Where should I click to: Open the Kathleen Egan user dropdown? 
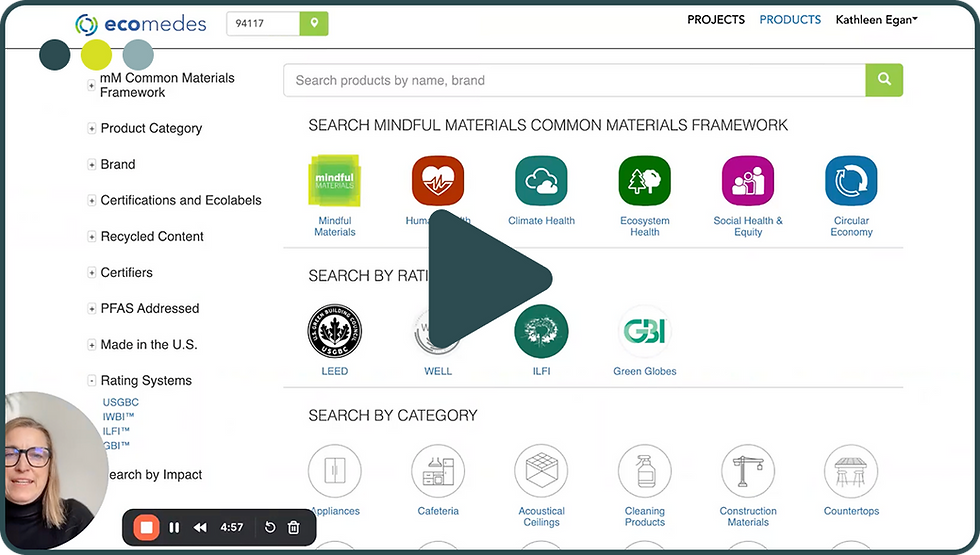point(876,20)
